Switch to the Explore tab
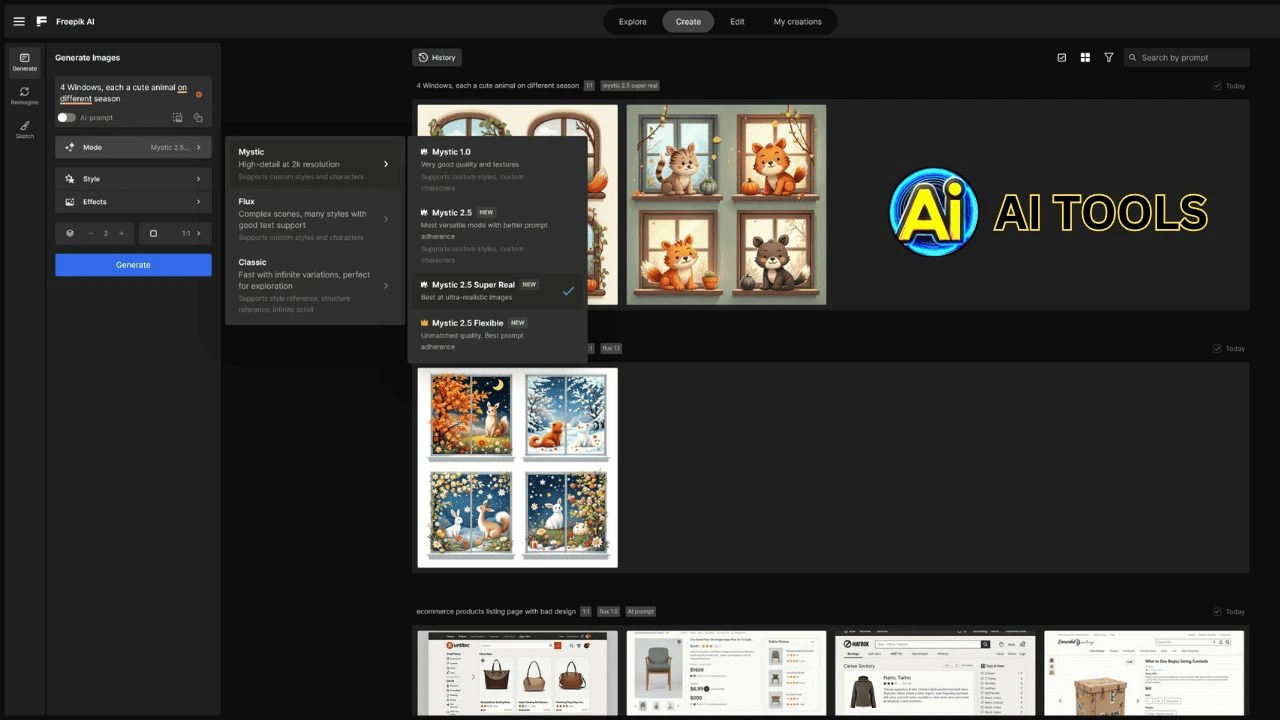 coord(632,22)
